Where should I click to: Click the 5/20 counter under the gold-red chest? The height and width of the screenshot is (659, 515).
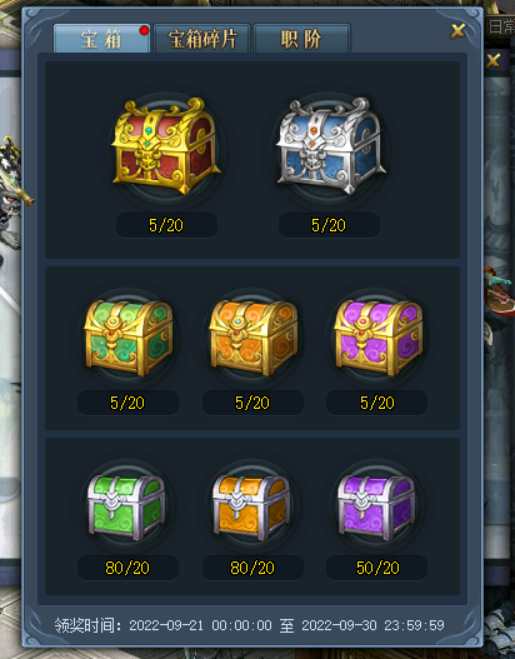166,225
